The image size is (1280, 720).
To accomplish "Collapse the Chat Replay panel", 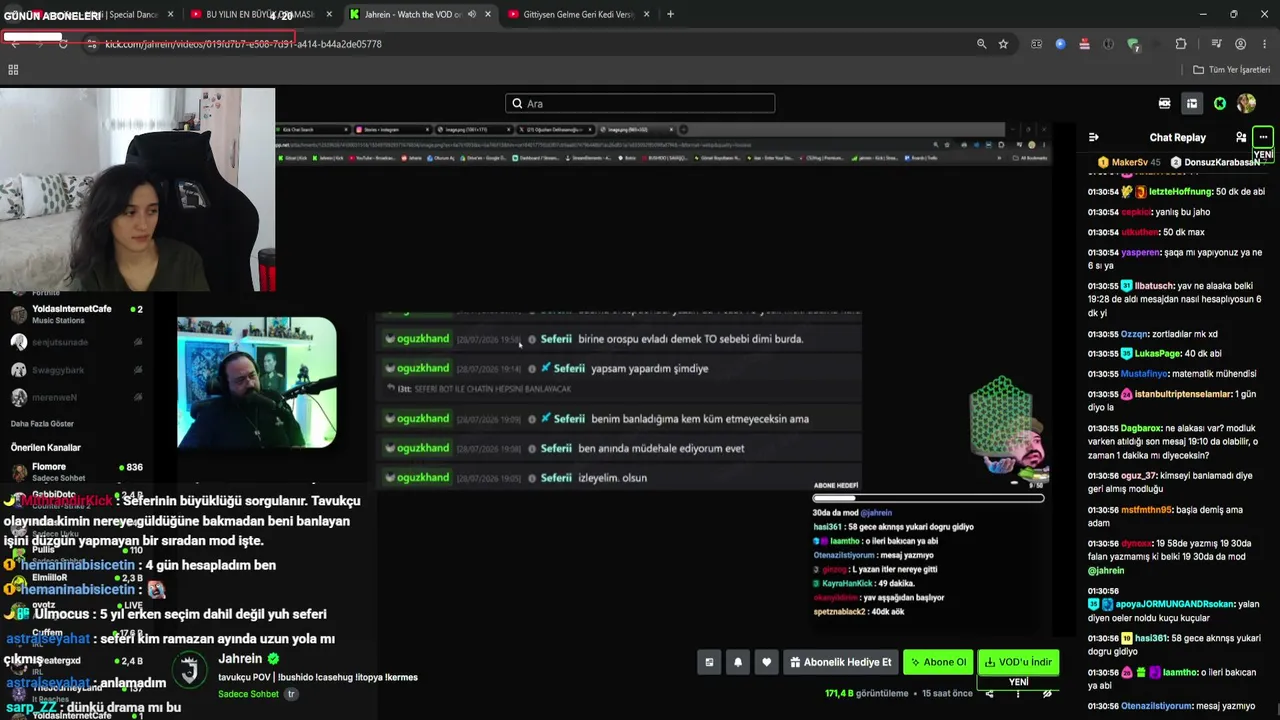I will pyautogui.click(x=1093, y=137).
